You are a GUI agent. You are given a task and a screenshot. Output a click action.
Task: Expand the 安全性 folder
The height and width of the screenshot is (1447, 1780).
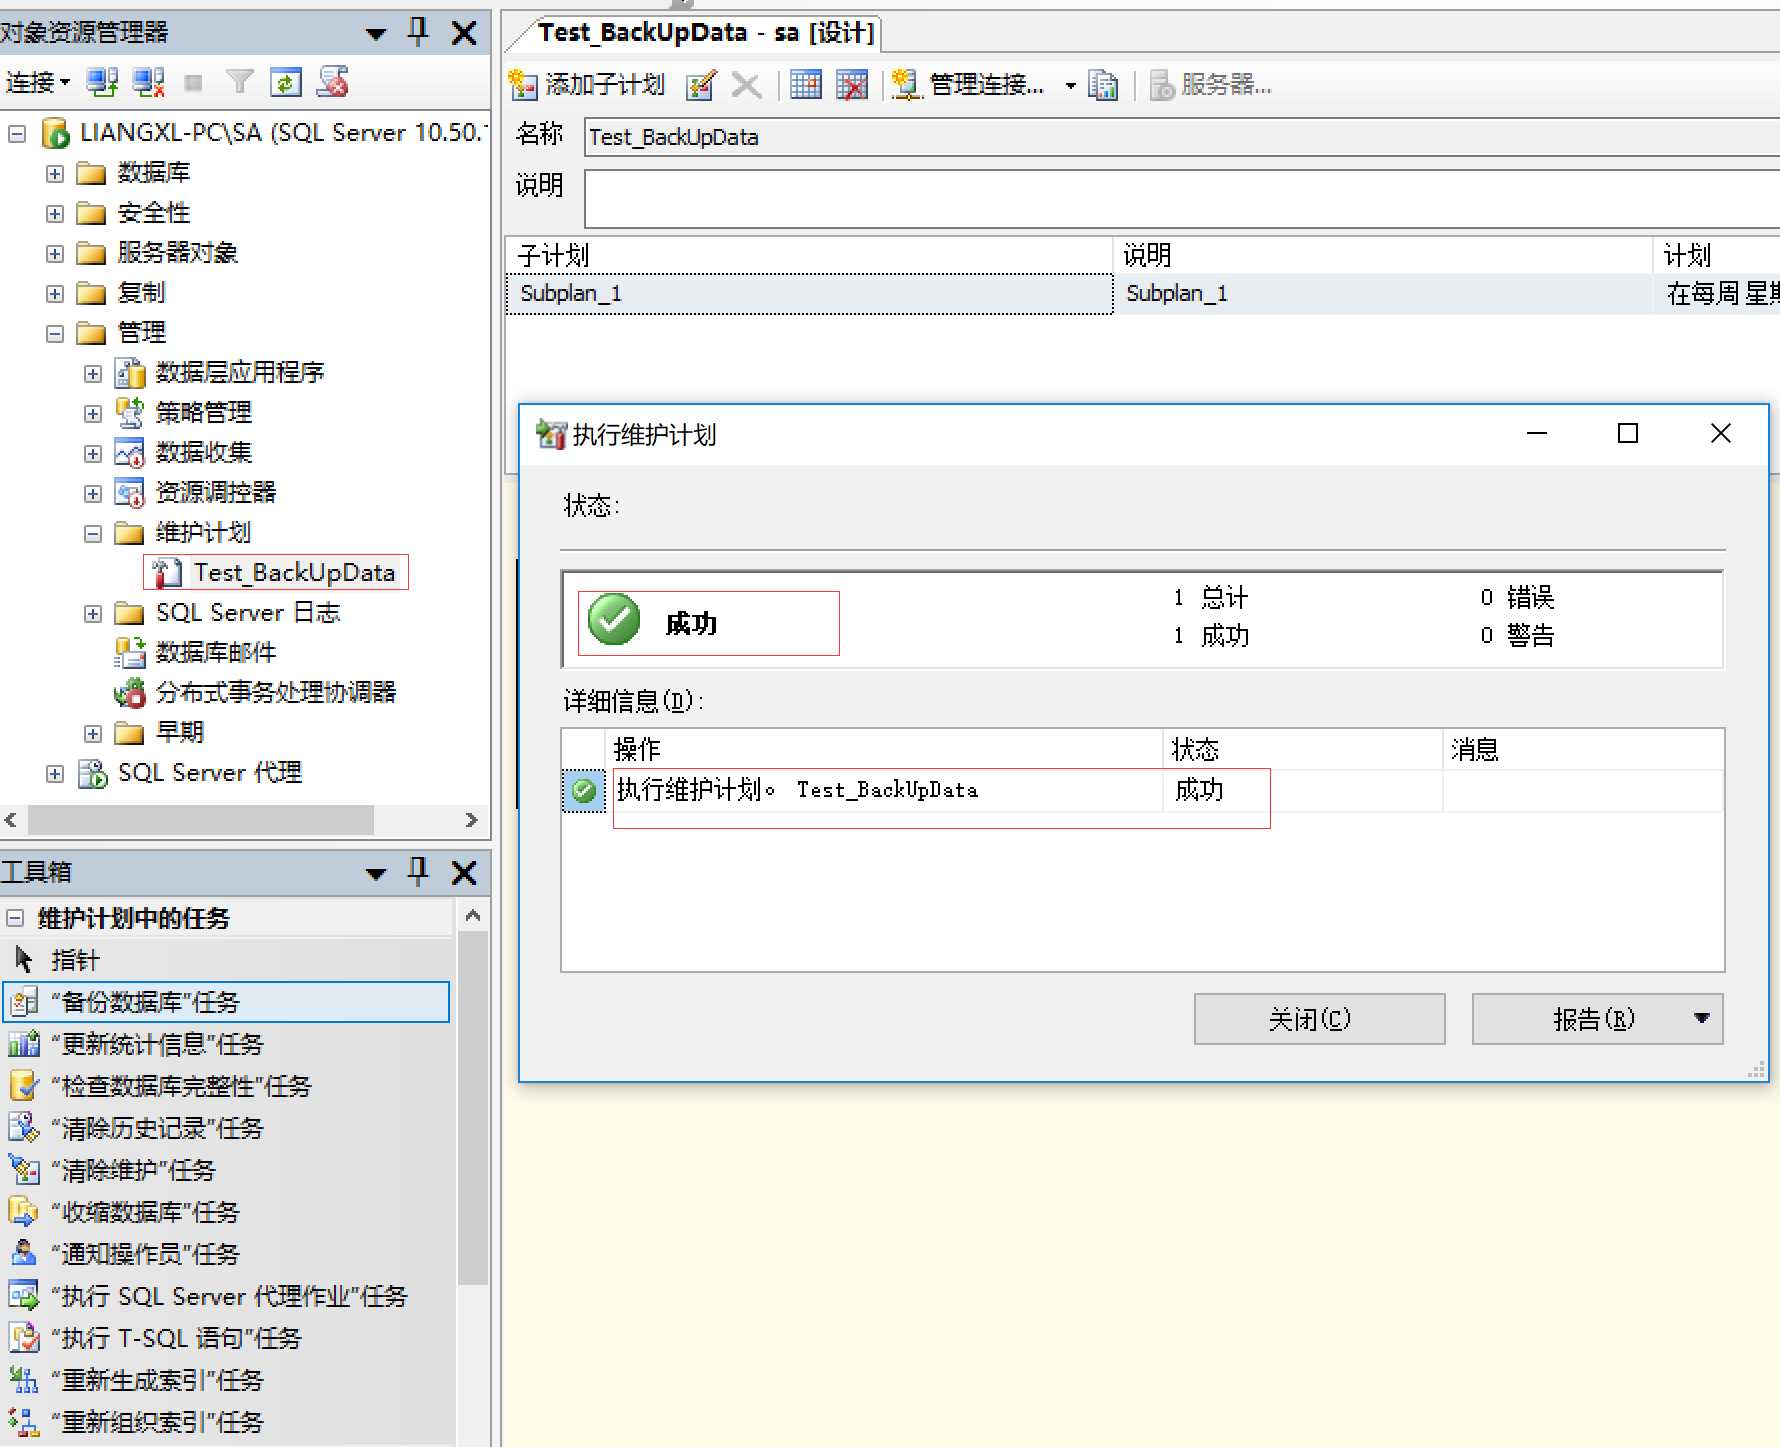coord(55,213)
